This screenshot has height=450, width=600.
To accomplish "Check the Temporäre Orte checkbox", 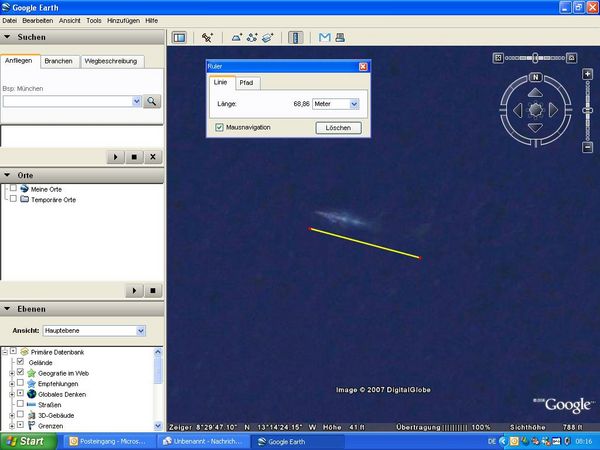I will 13,199.
